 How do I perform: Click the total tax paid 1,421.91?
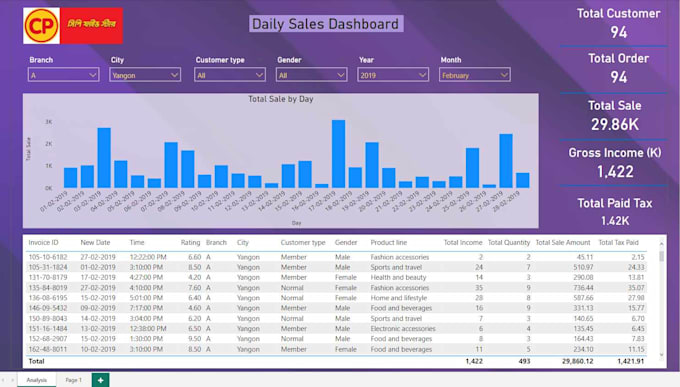point(631,361)
